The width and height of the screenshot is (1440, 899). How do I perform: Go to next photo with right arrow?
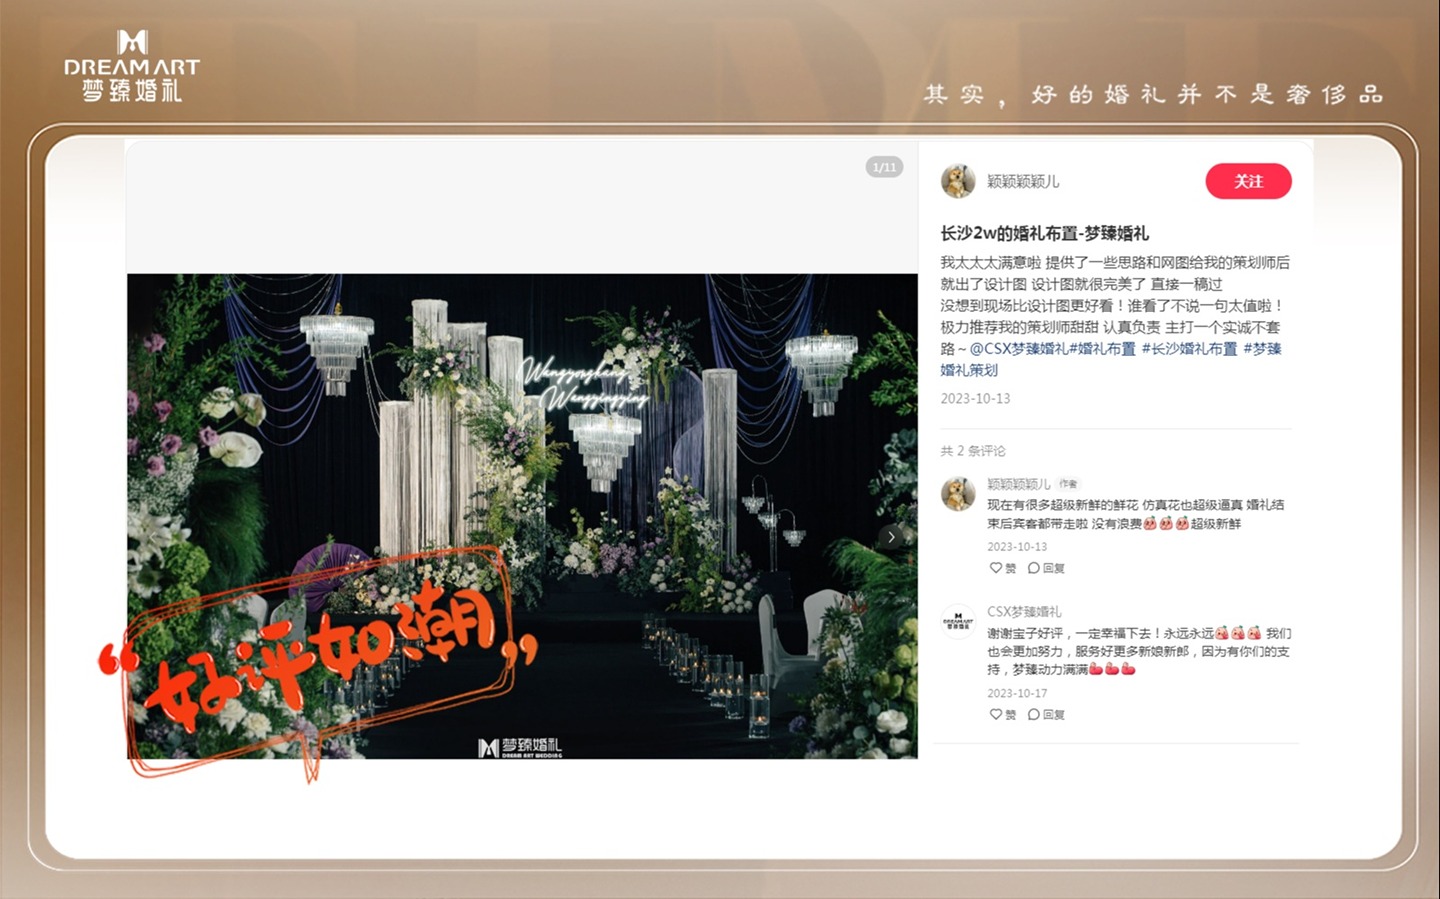tap(891, 537)
